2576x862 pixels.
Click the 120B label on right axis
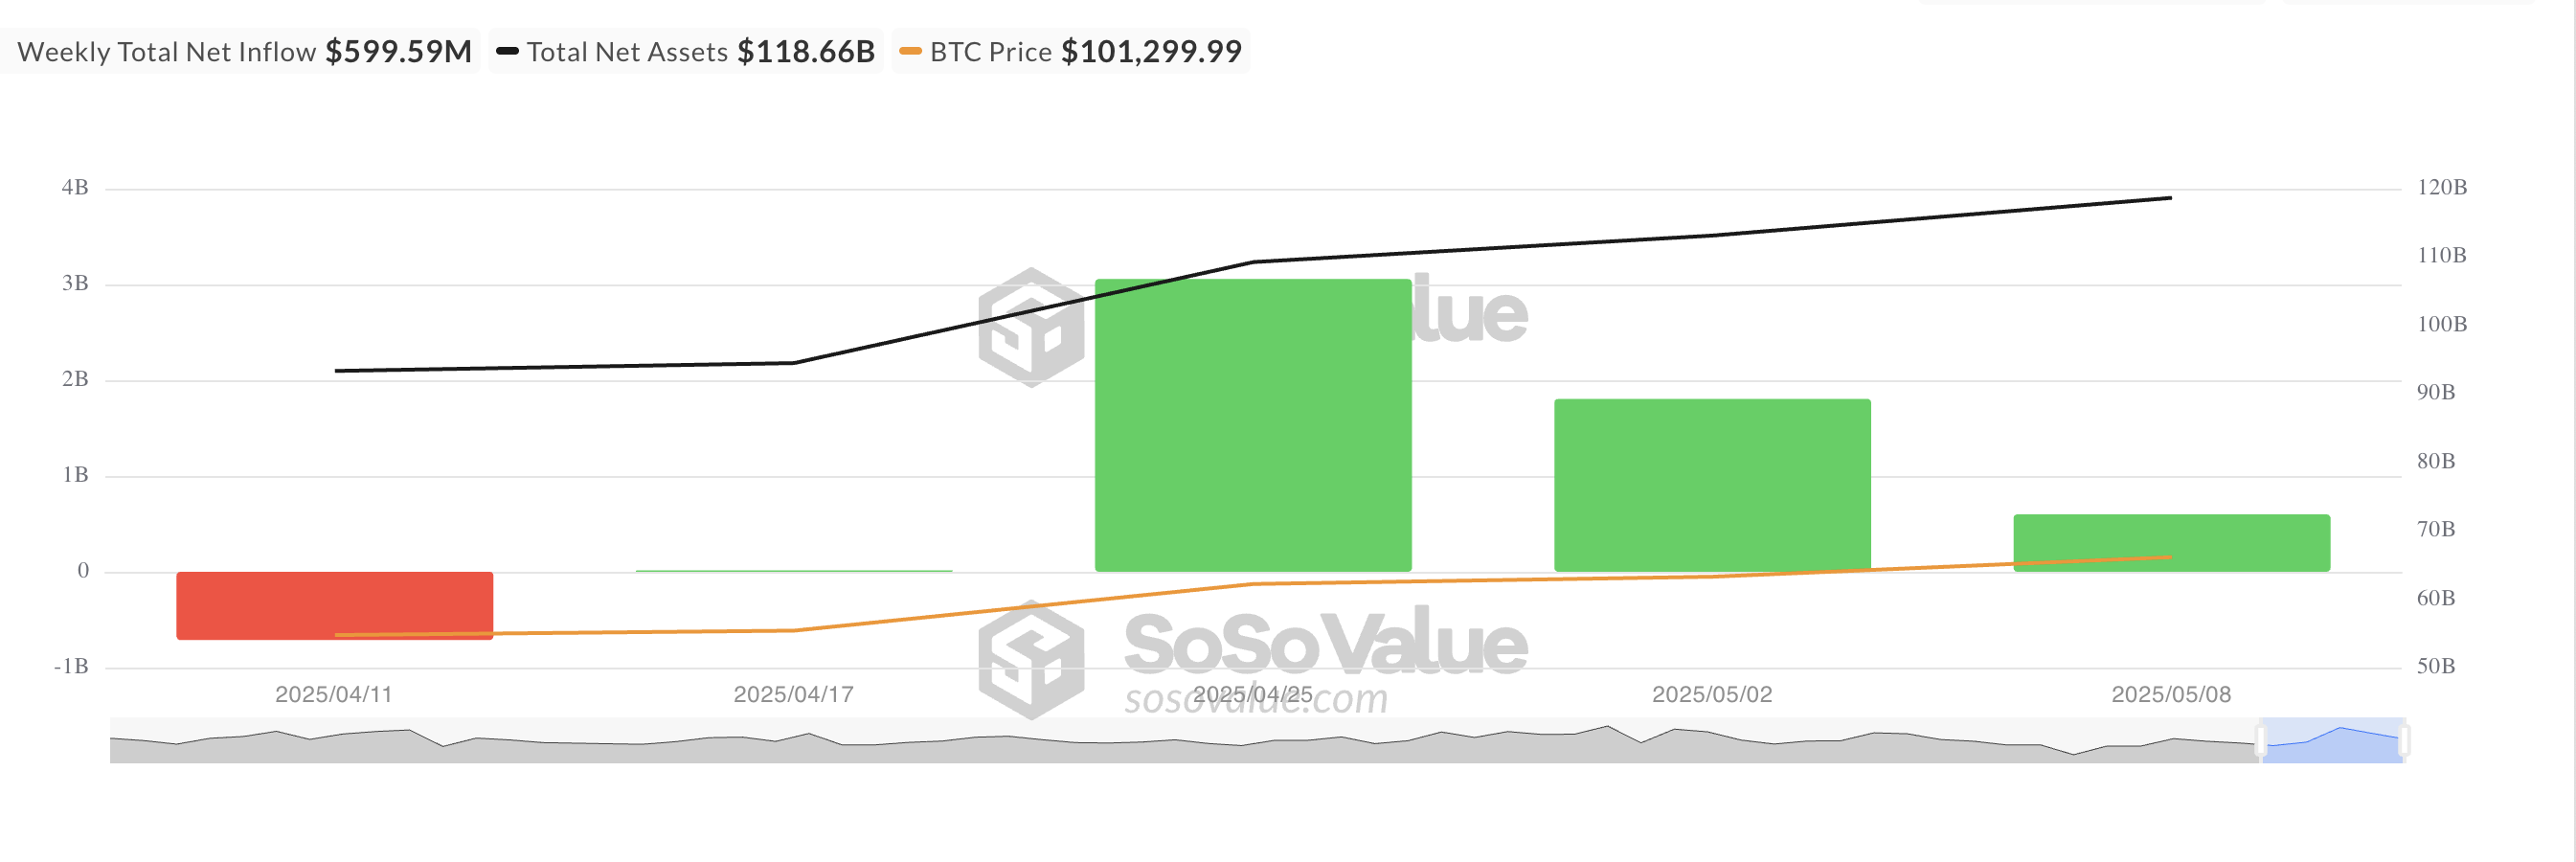coord(2442,187)
